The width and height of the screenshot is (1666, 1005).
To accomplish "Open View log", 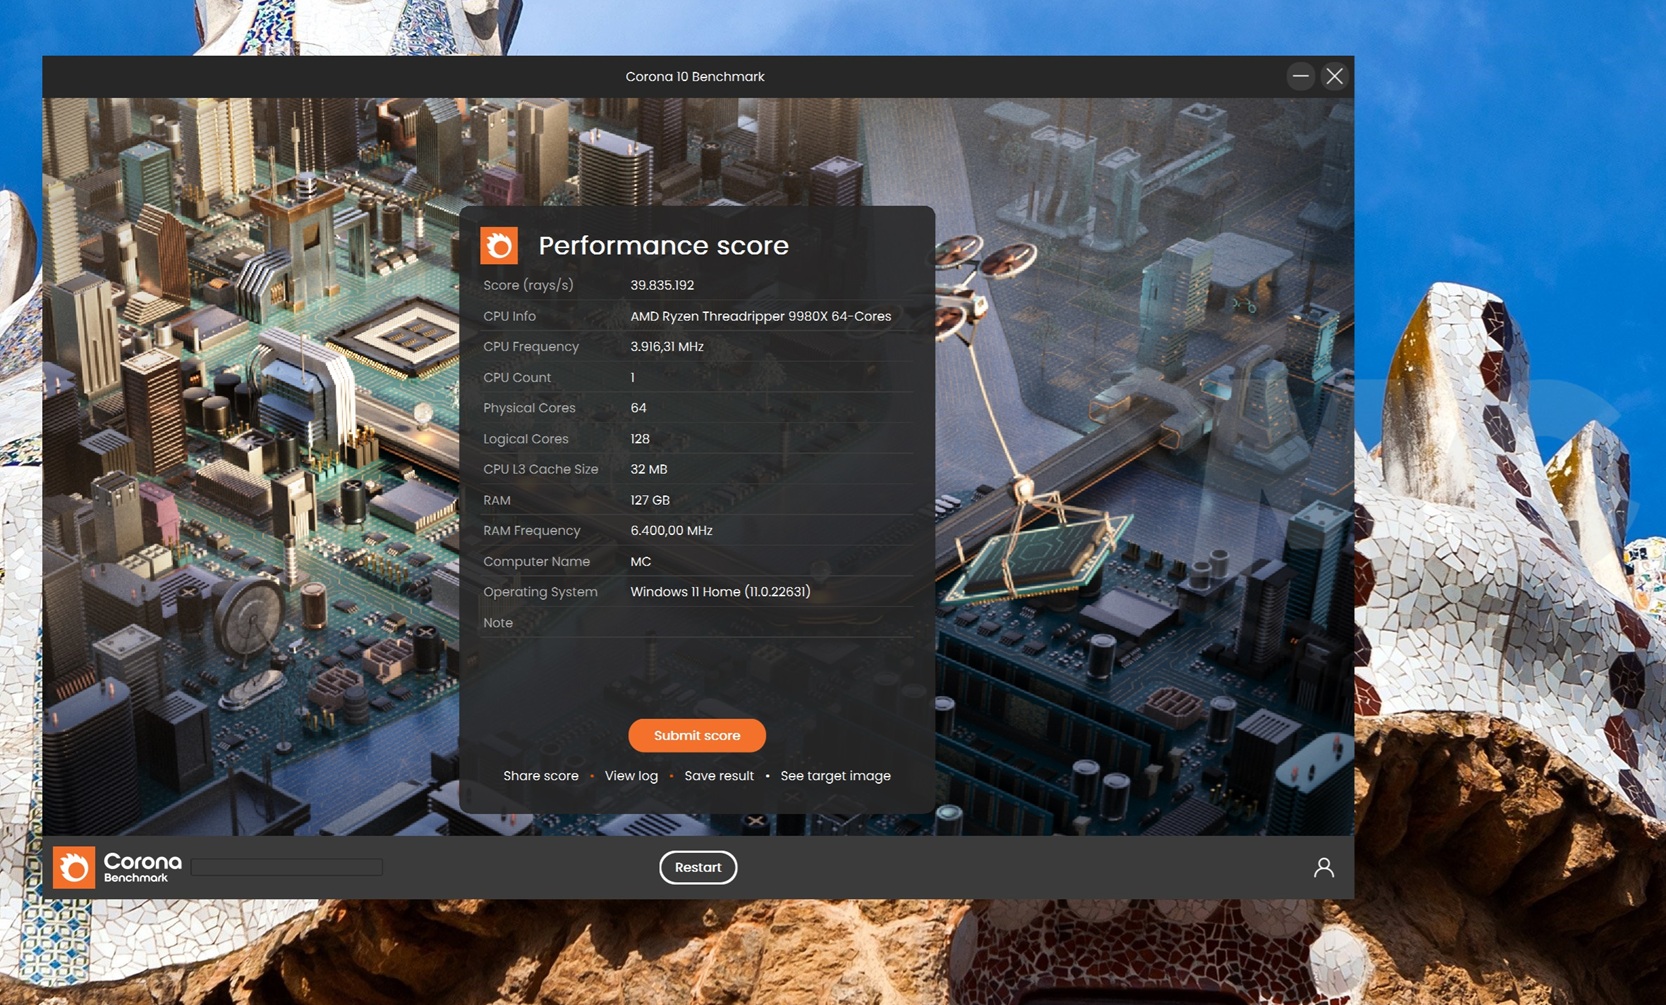I will click(x=631, y=776).
